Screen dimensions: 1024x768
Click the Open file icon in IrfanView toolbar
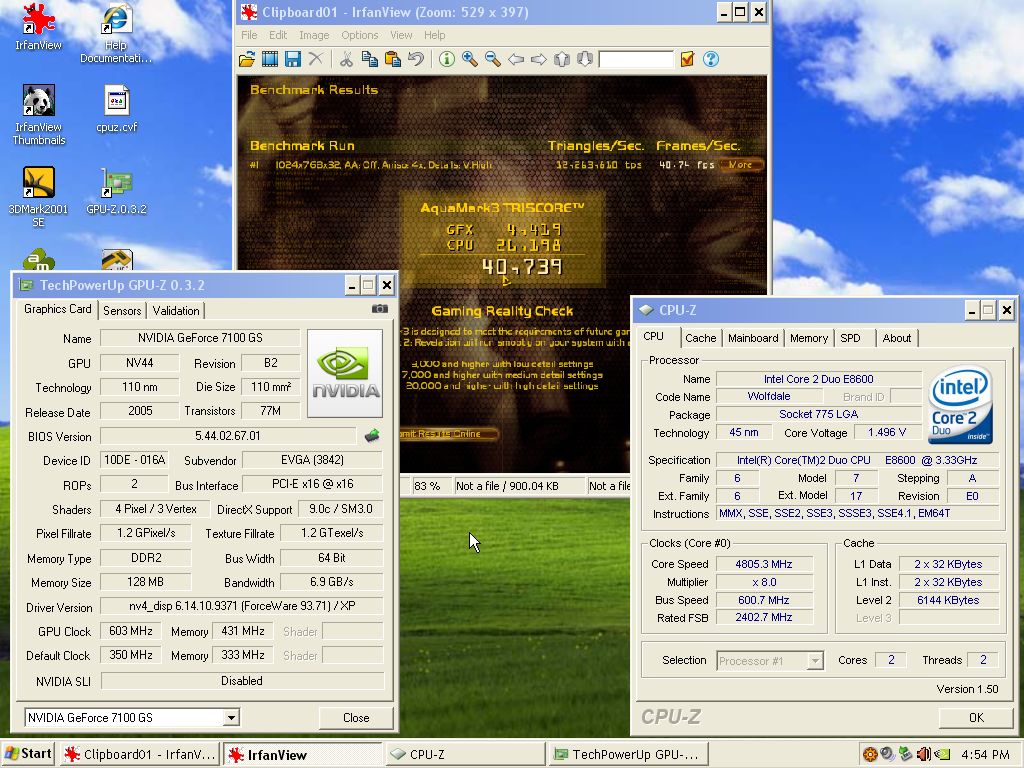tap(247, 59)
